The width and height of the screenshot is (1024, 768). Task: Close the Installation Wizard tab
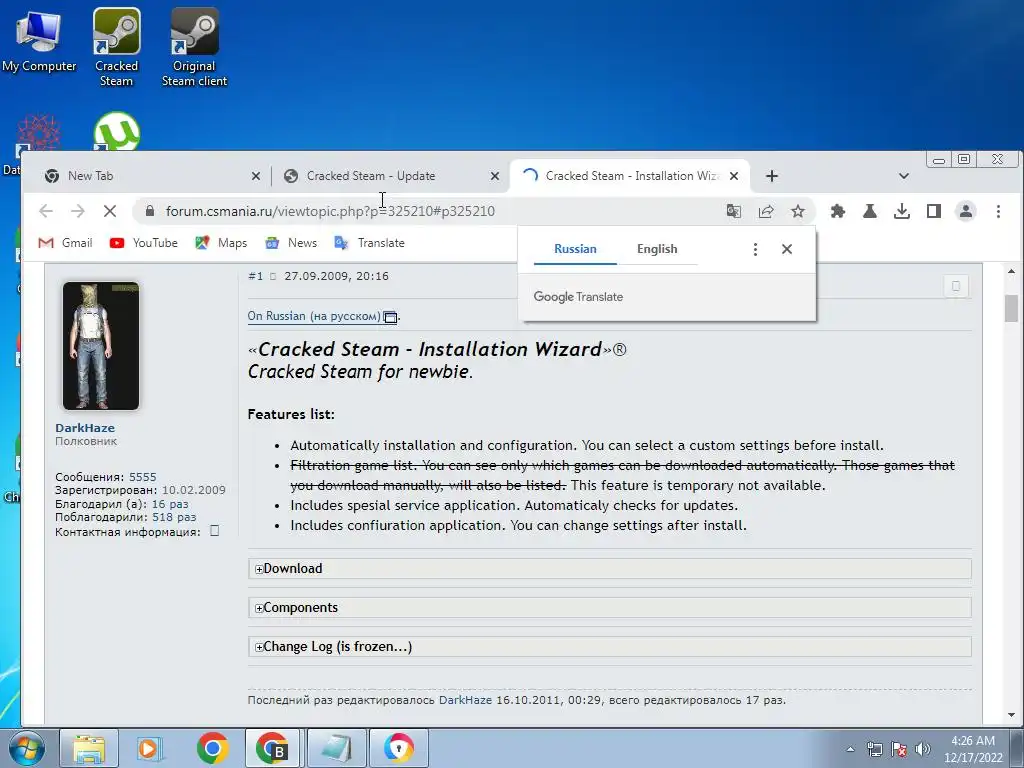click(733, 176)
